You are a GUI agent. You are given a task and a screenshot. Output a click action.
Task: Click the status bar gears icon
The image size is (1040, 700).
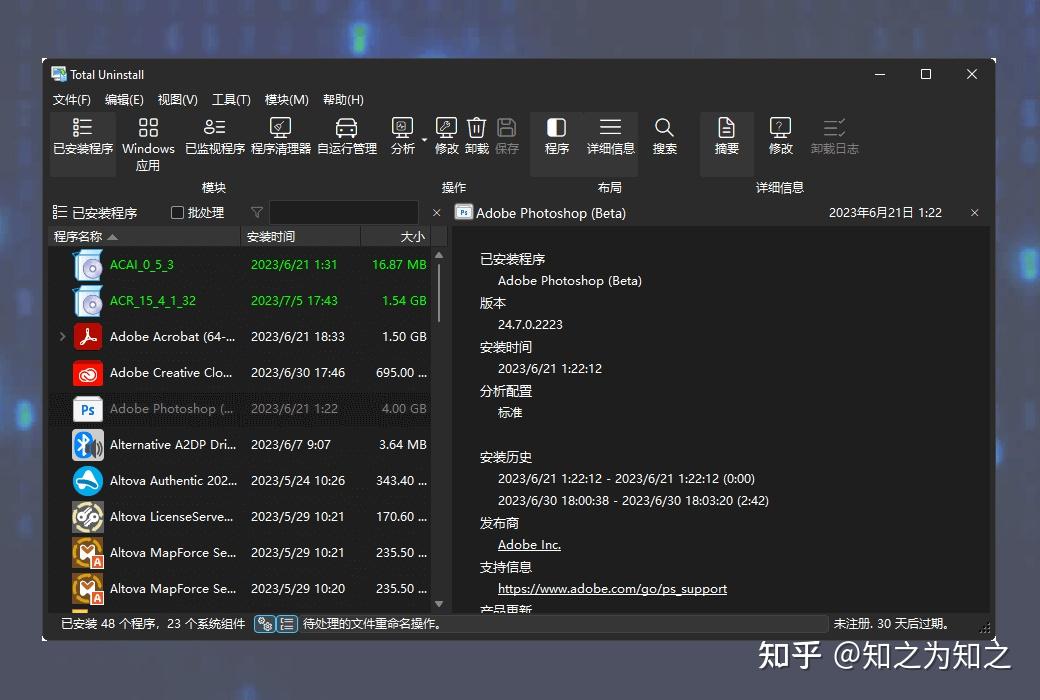click(265, 624)
